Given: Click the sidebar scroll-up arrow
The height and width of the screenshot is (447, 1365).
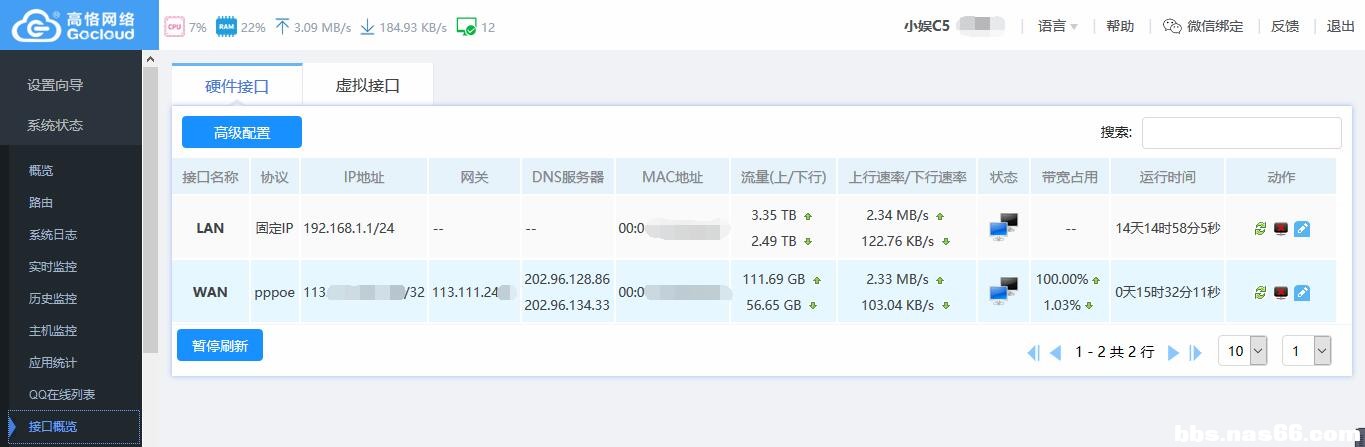Looking at the screenshot, I should [x=151, y=59].
